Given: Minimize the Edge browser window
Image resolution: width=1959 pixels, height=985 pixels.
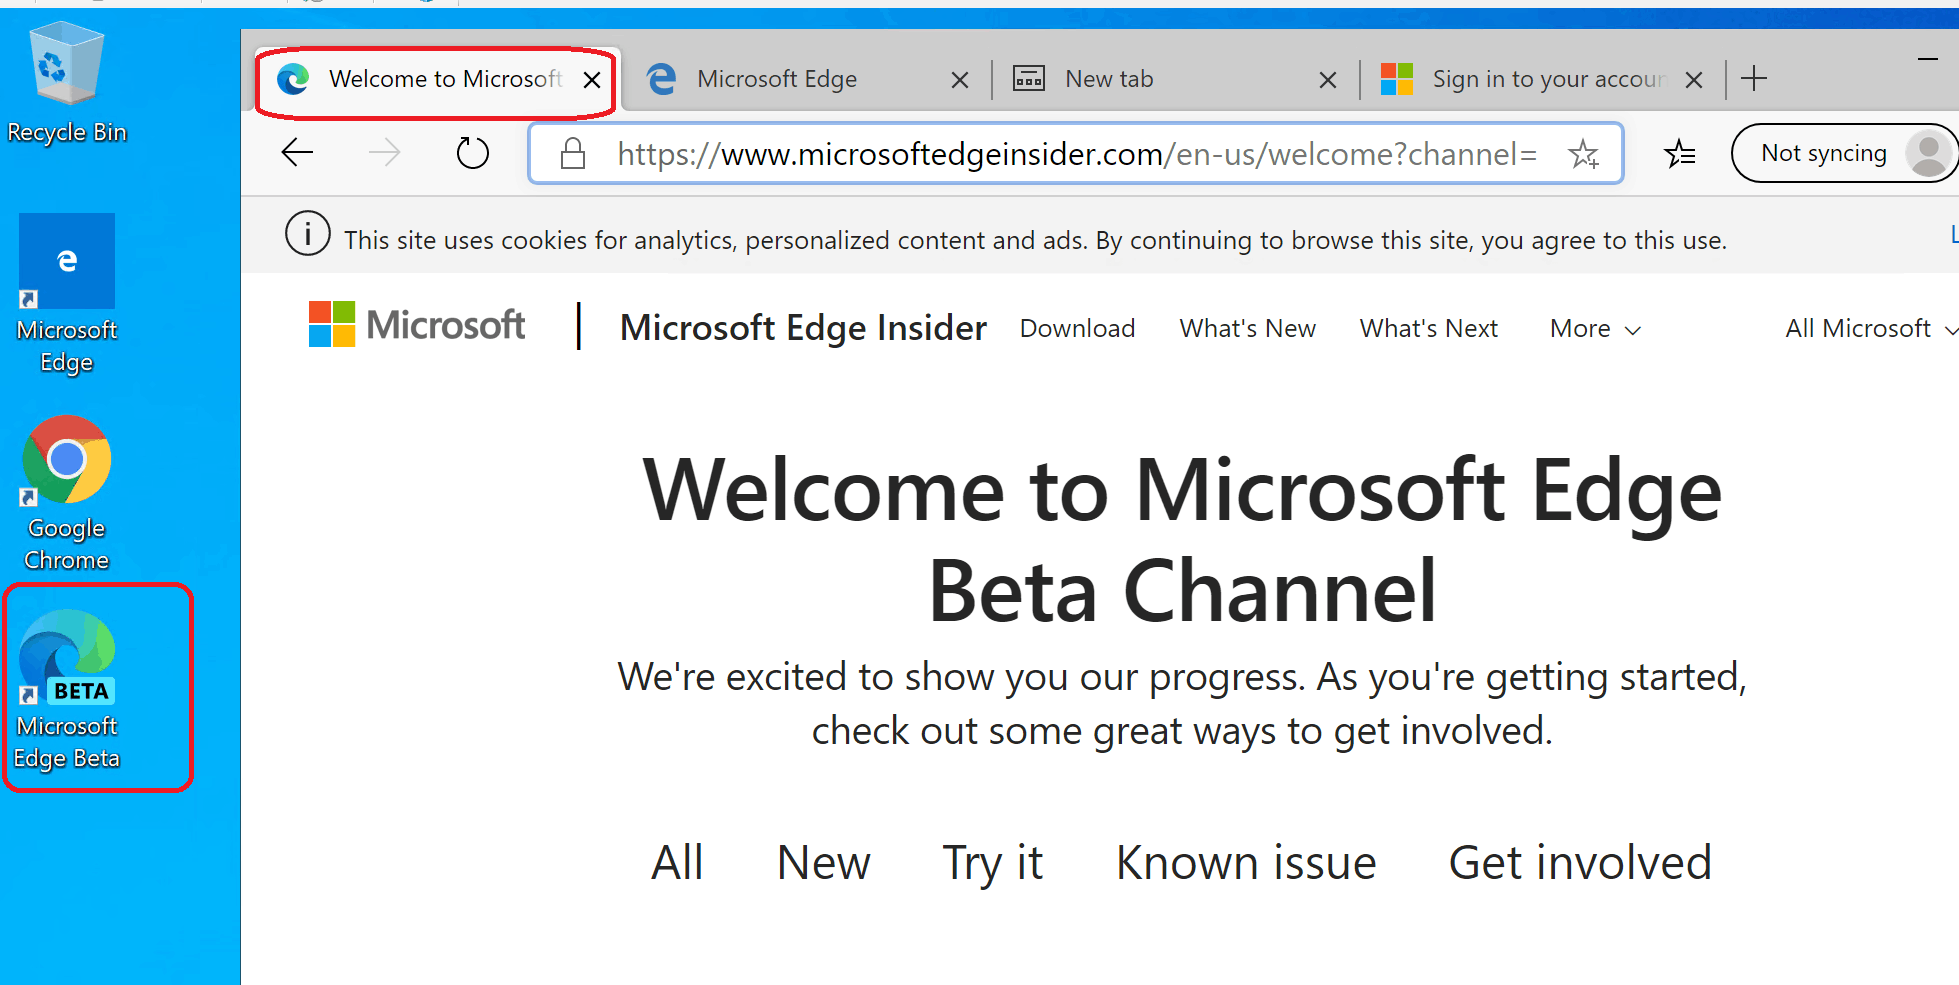Looking at the screenshot, I should (1927, 60).
